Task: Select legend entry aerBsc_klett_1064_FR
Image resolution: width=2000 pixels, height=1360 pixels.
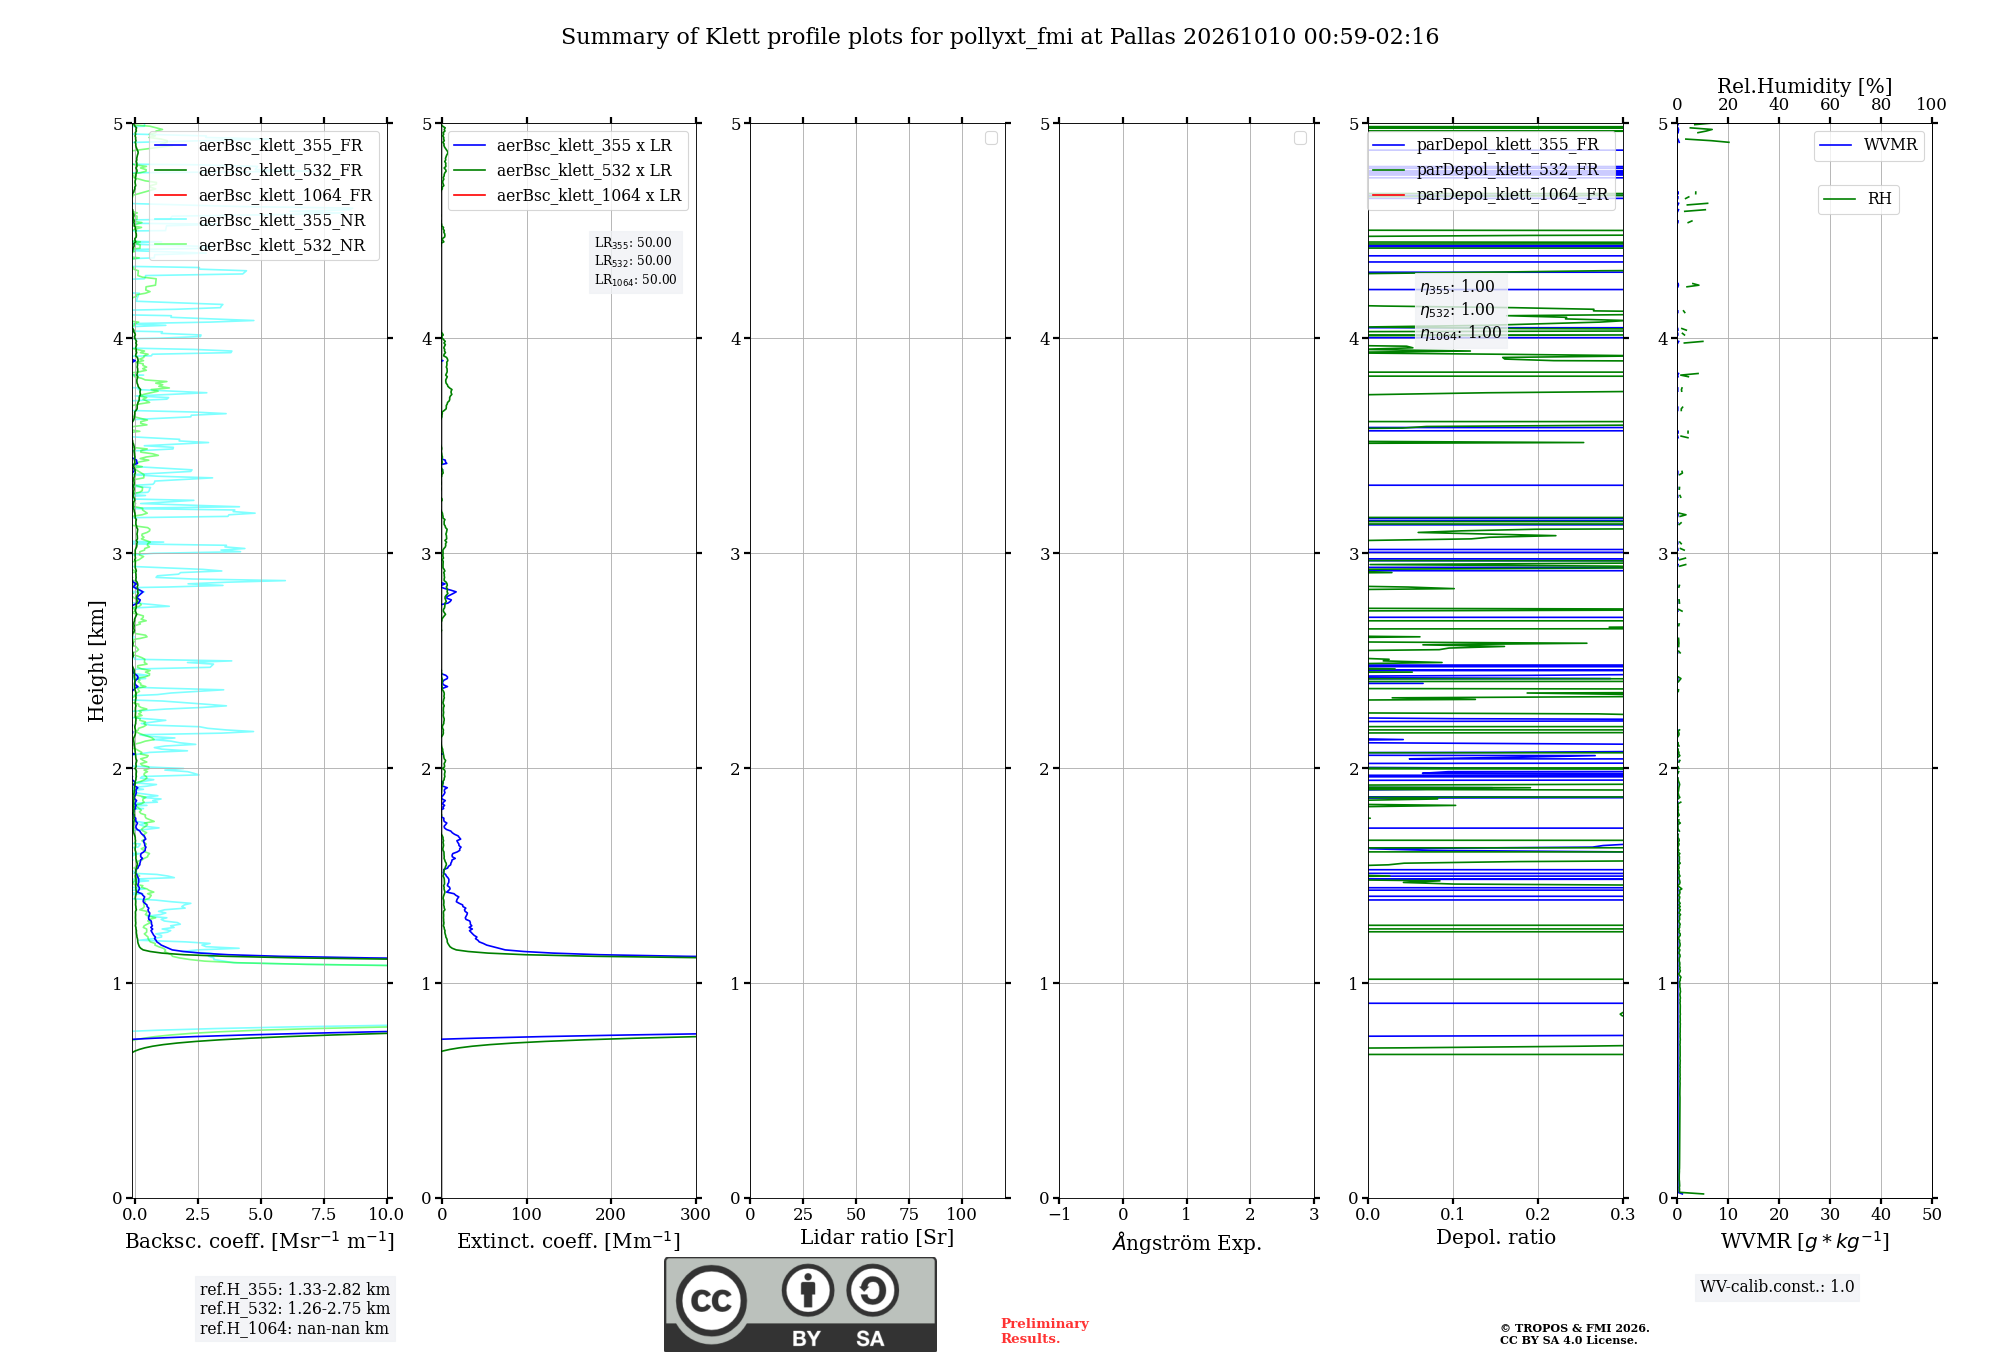Action: (264, 196)
